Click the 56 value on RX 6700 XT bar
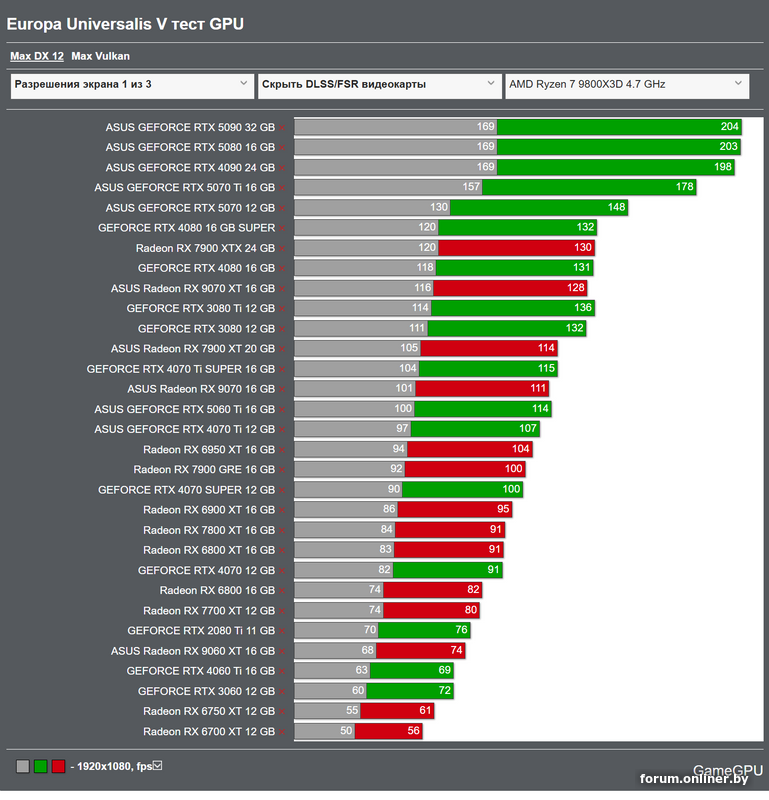Image resolution: width=769 pixels, height=800 pixels. [413, 731]
